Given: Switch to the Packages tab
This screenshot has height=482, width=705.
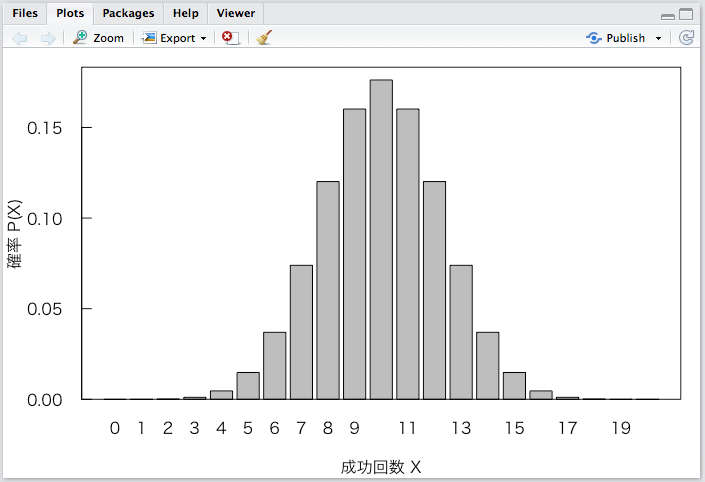Looking at the screenshot, I should (128, 13).
